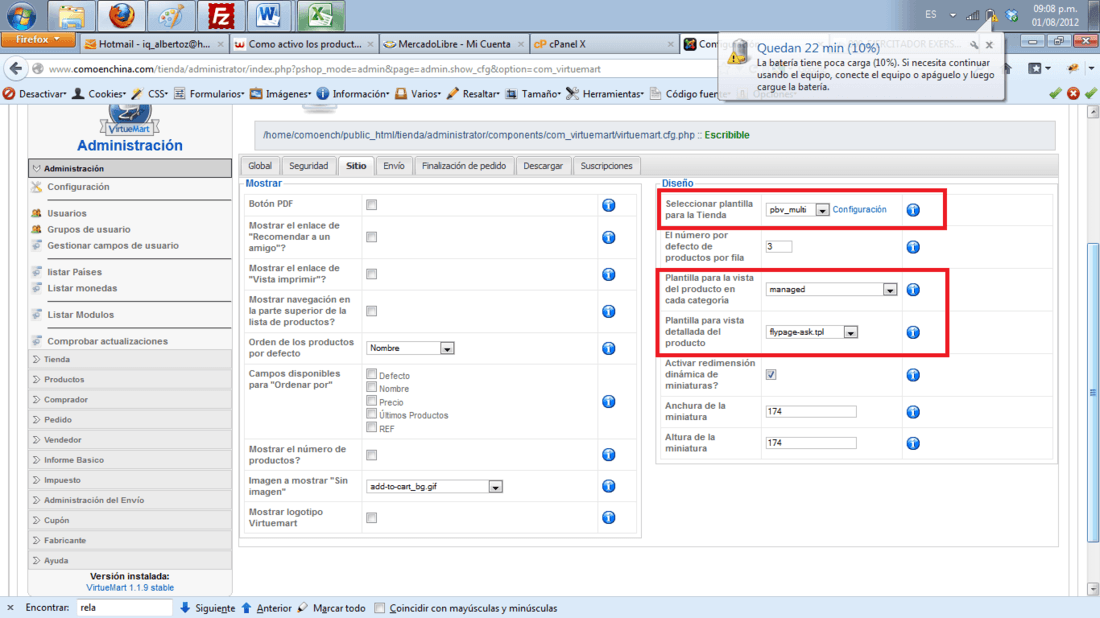
Task: Open the add-to-cart_bg.gif image dropdown
Action: [434, 486]
